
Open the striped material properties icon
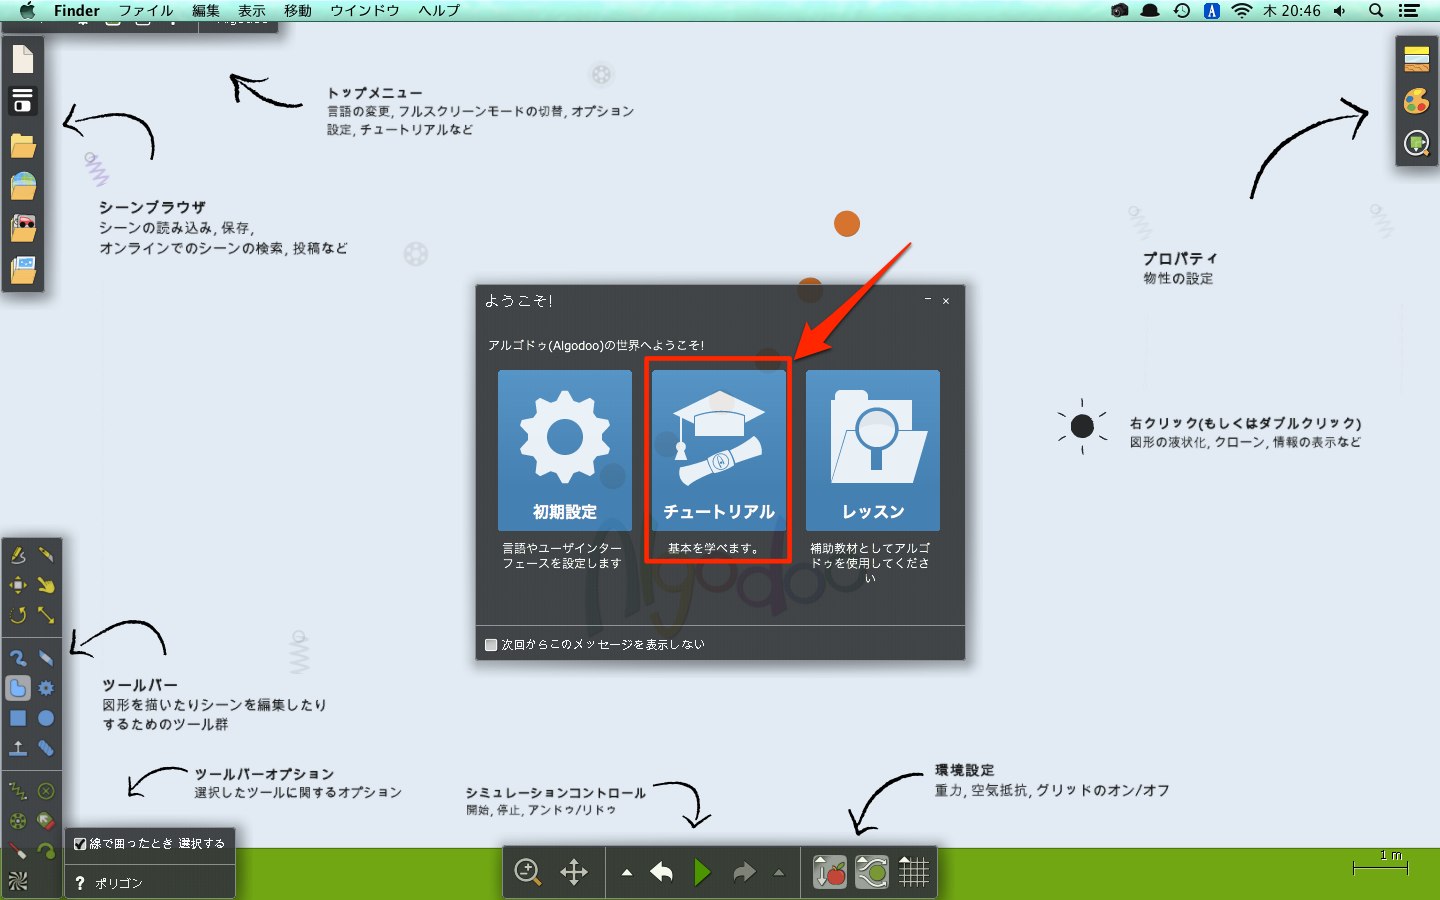click(1417, 60)
